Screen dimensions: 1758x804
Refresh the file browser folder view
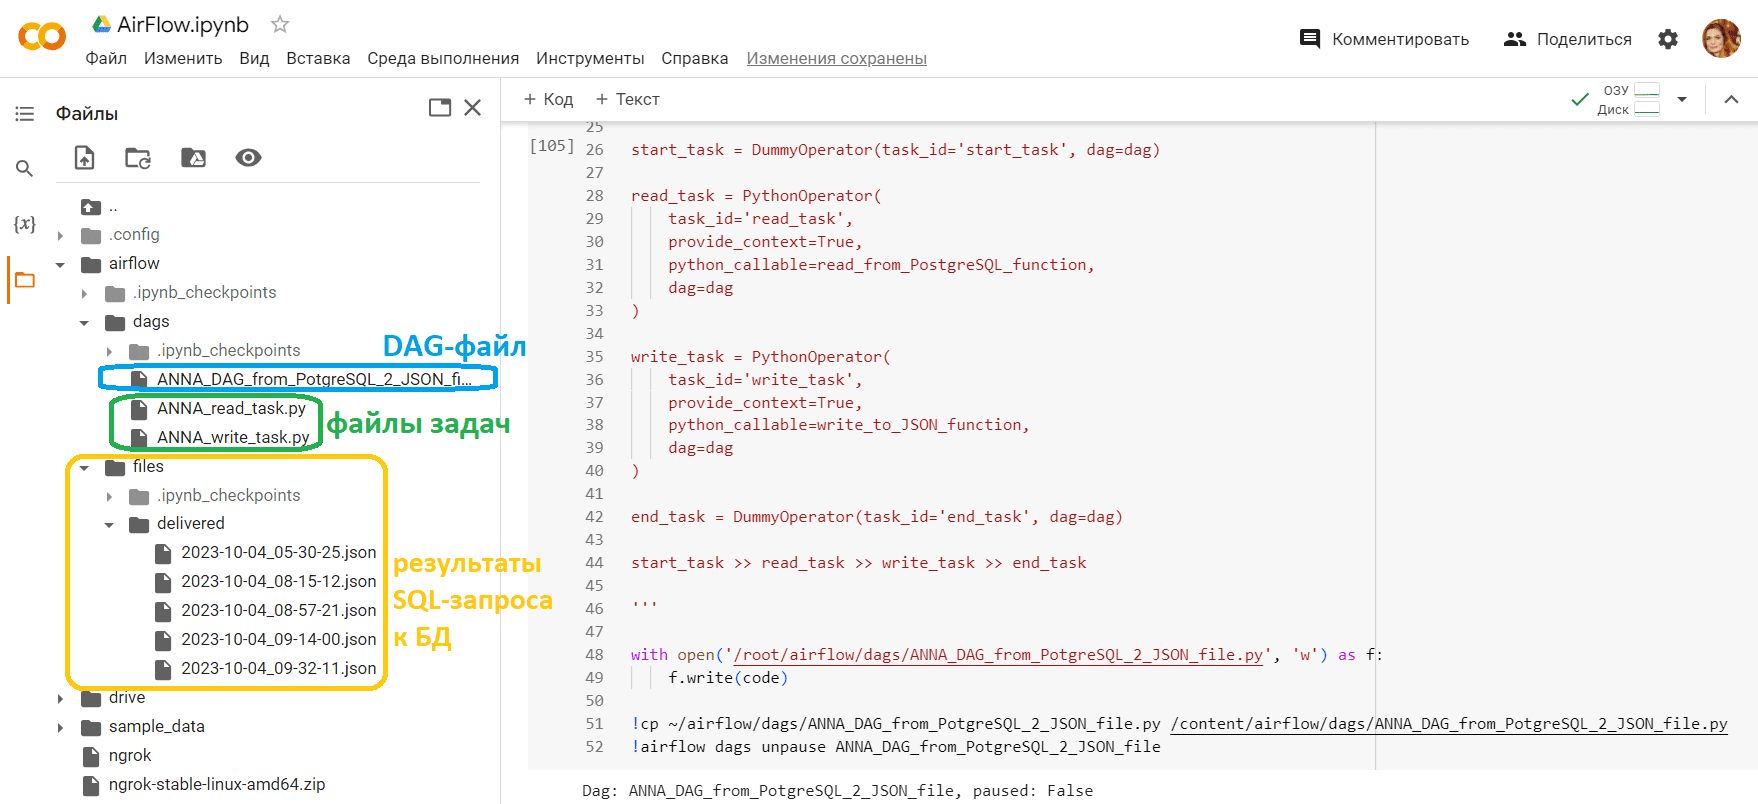click(138, 158)
